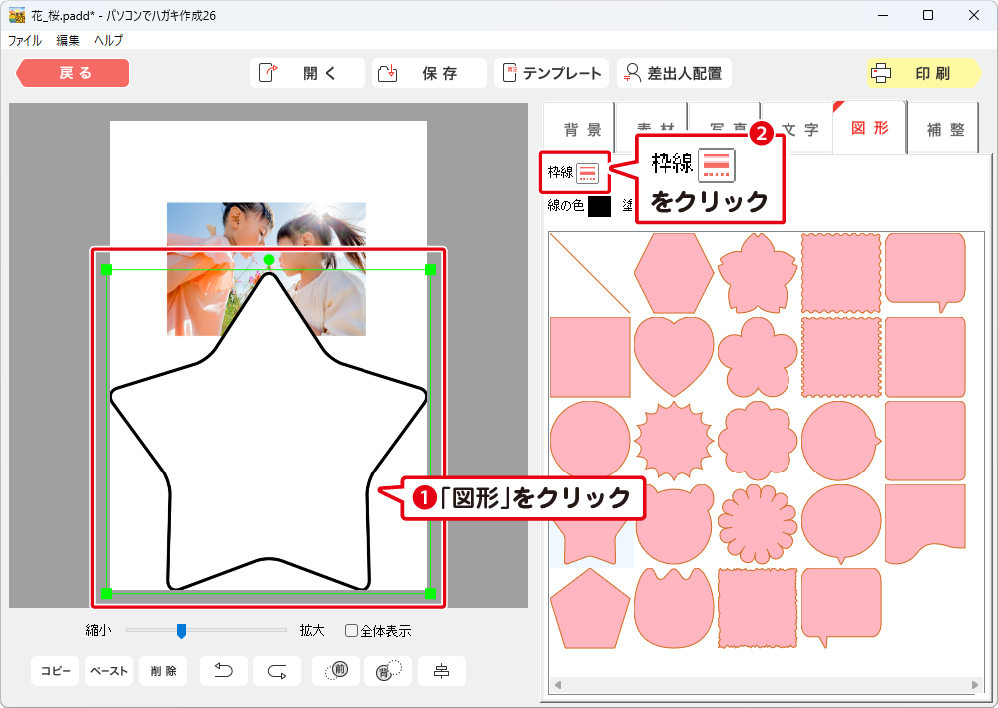The height and width of the screenshot is (708, 998).
Task: Switch to the 補整 tab
Action: pyautogui.click(x=945, y=130)
